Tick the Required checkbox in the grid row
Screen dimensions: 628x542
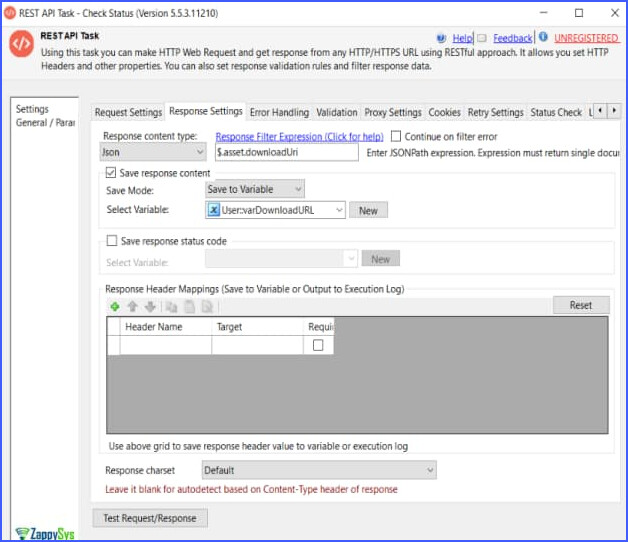tap(318, 345)
